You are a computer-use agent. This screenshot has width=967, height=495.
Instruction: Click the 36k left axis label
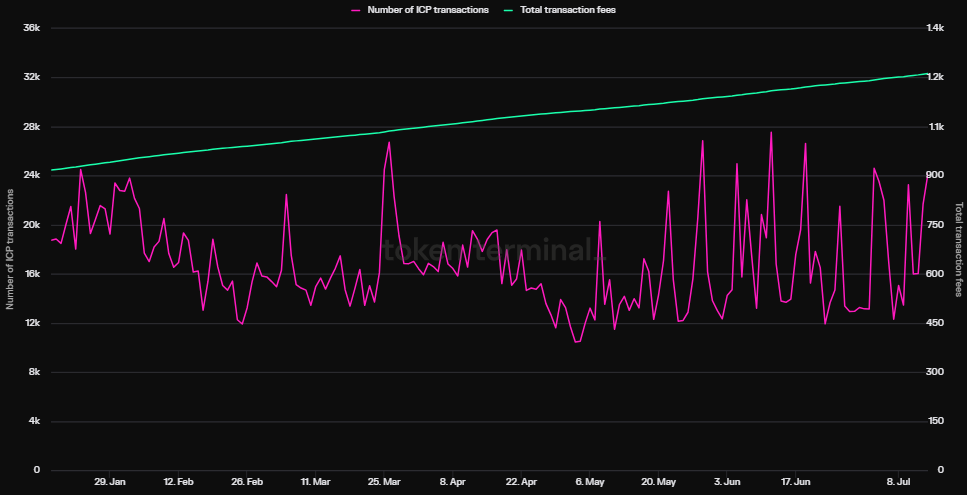[31, 28]
